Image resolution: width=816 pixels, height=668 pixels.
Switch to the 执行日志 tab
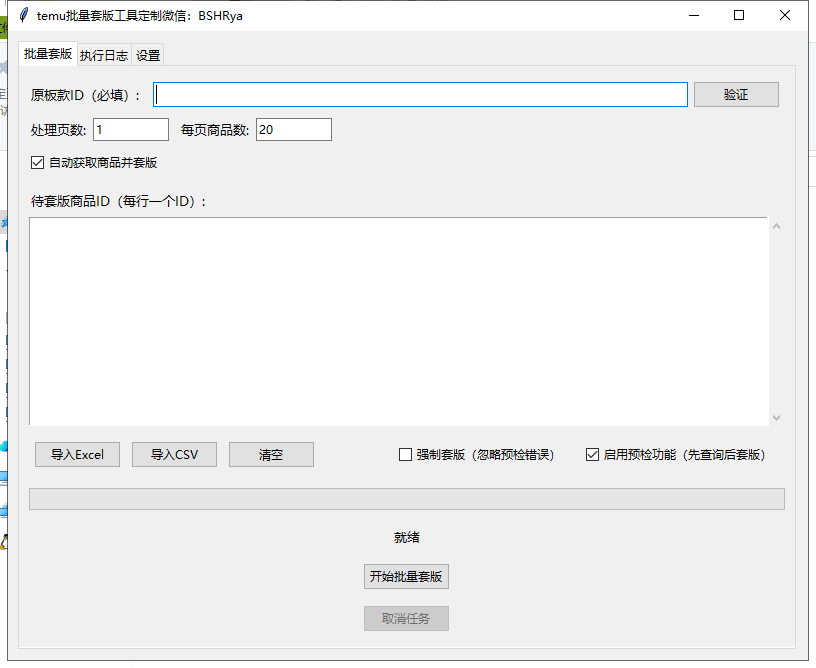pyautogui.click(x=104, y=56)
